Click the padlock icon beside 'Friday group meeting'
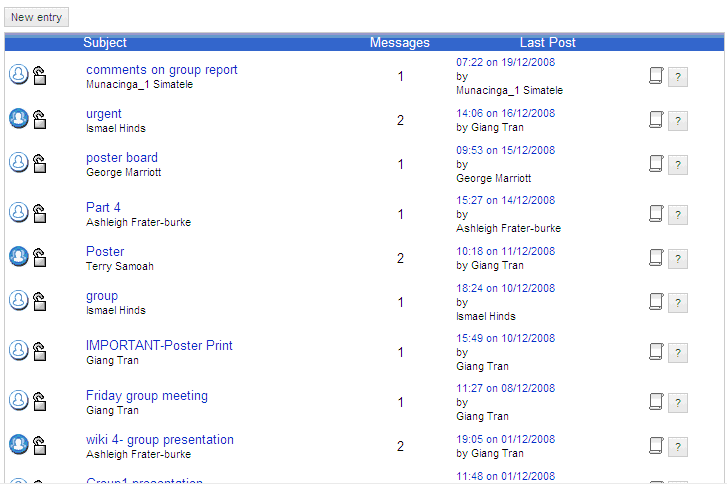The height and width of the screenshot is (484, 727). (40, 400)
